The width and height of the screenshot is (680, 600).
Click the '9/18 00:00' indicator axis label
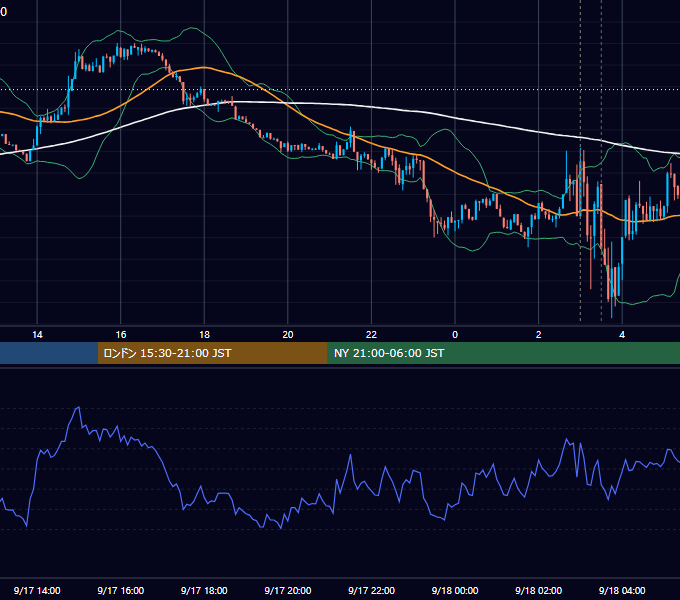(x=455, y=590)
